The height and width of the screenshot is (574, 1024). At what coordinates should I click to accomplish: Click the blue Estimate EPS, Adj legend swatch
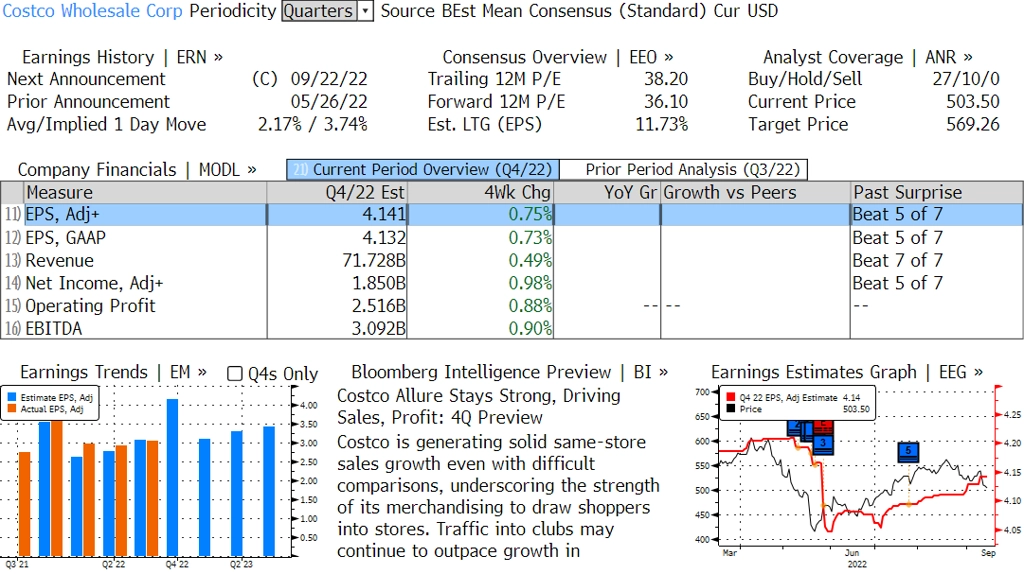tap(12, 397)
